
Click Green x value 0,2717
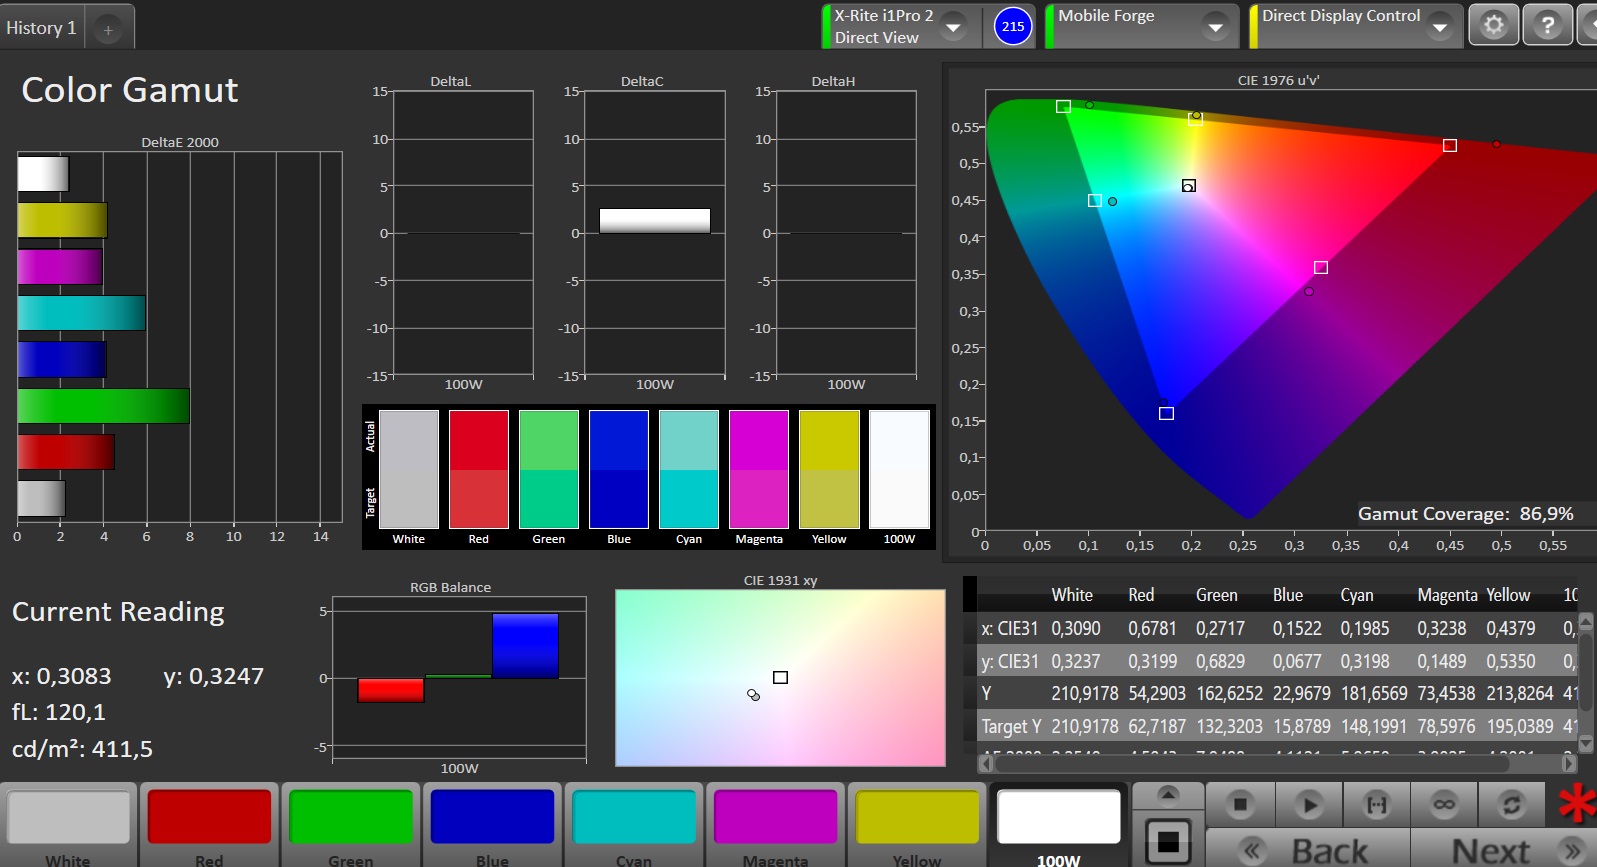click(1220, 629)
